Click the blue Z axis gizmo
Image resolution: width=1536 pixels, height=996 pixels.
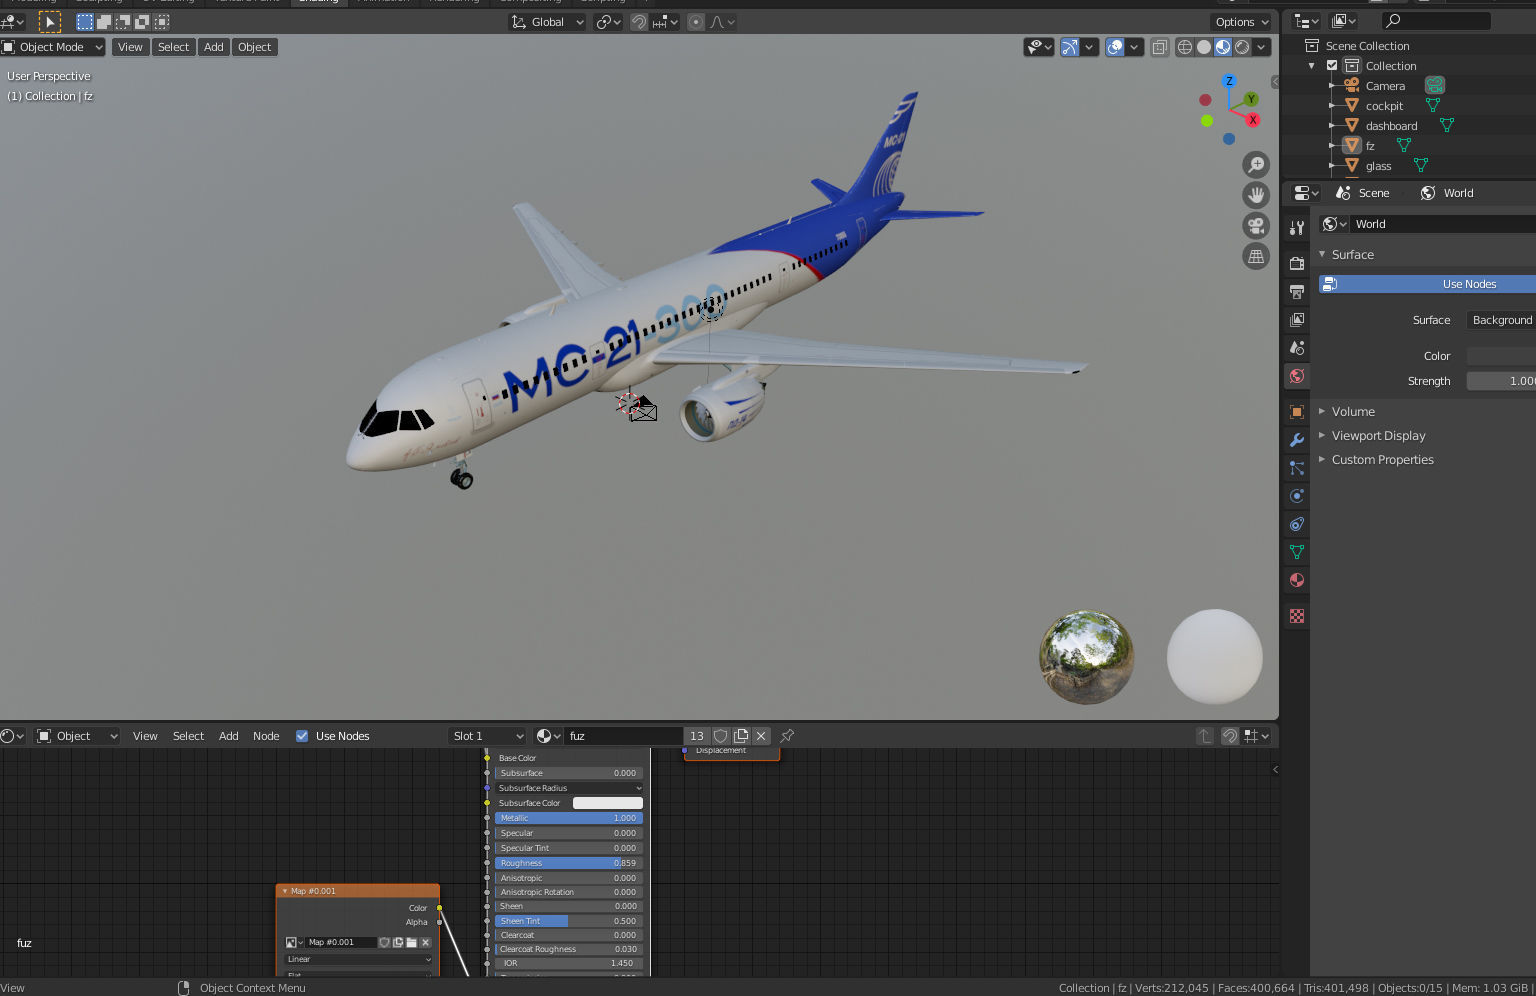(x=1229, y=81)
